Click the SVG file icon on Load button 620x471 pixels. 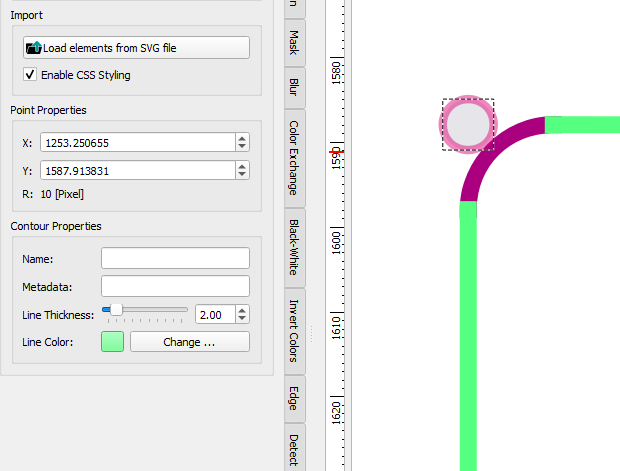34,48
